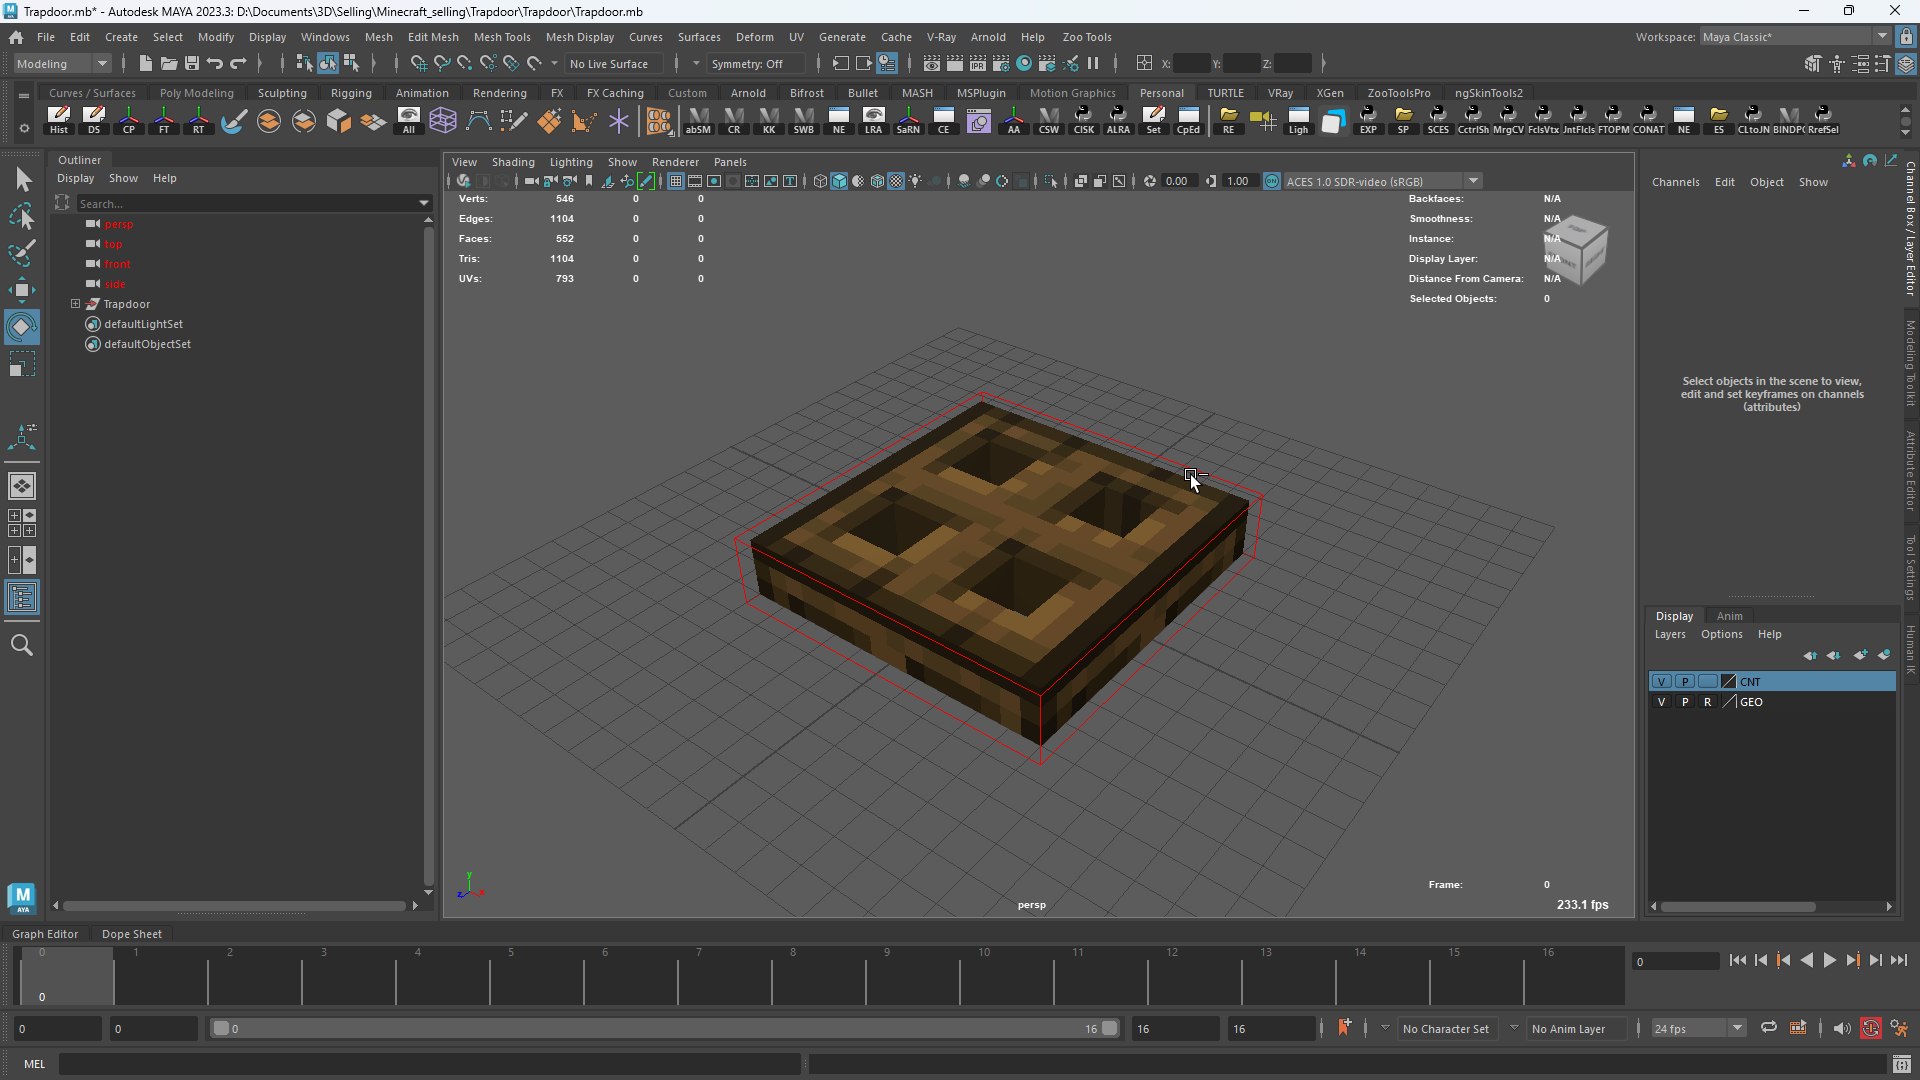1920x1080 pixels.
Task: Toggle wireframe display in viewport
Action: [820, 181]
